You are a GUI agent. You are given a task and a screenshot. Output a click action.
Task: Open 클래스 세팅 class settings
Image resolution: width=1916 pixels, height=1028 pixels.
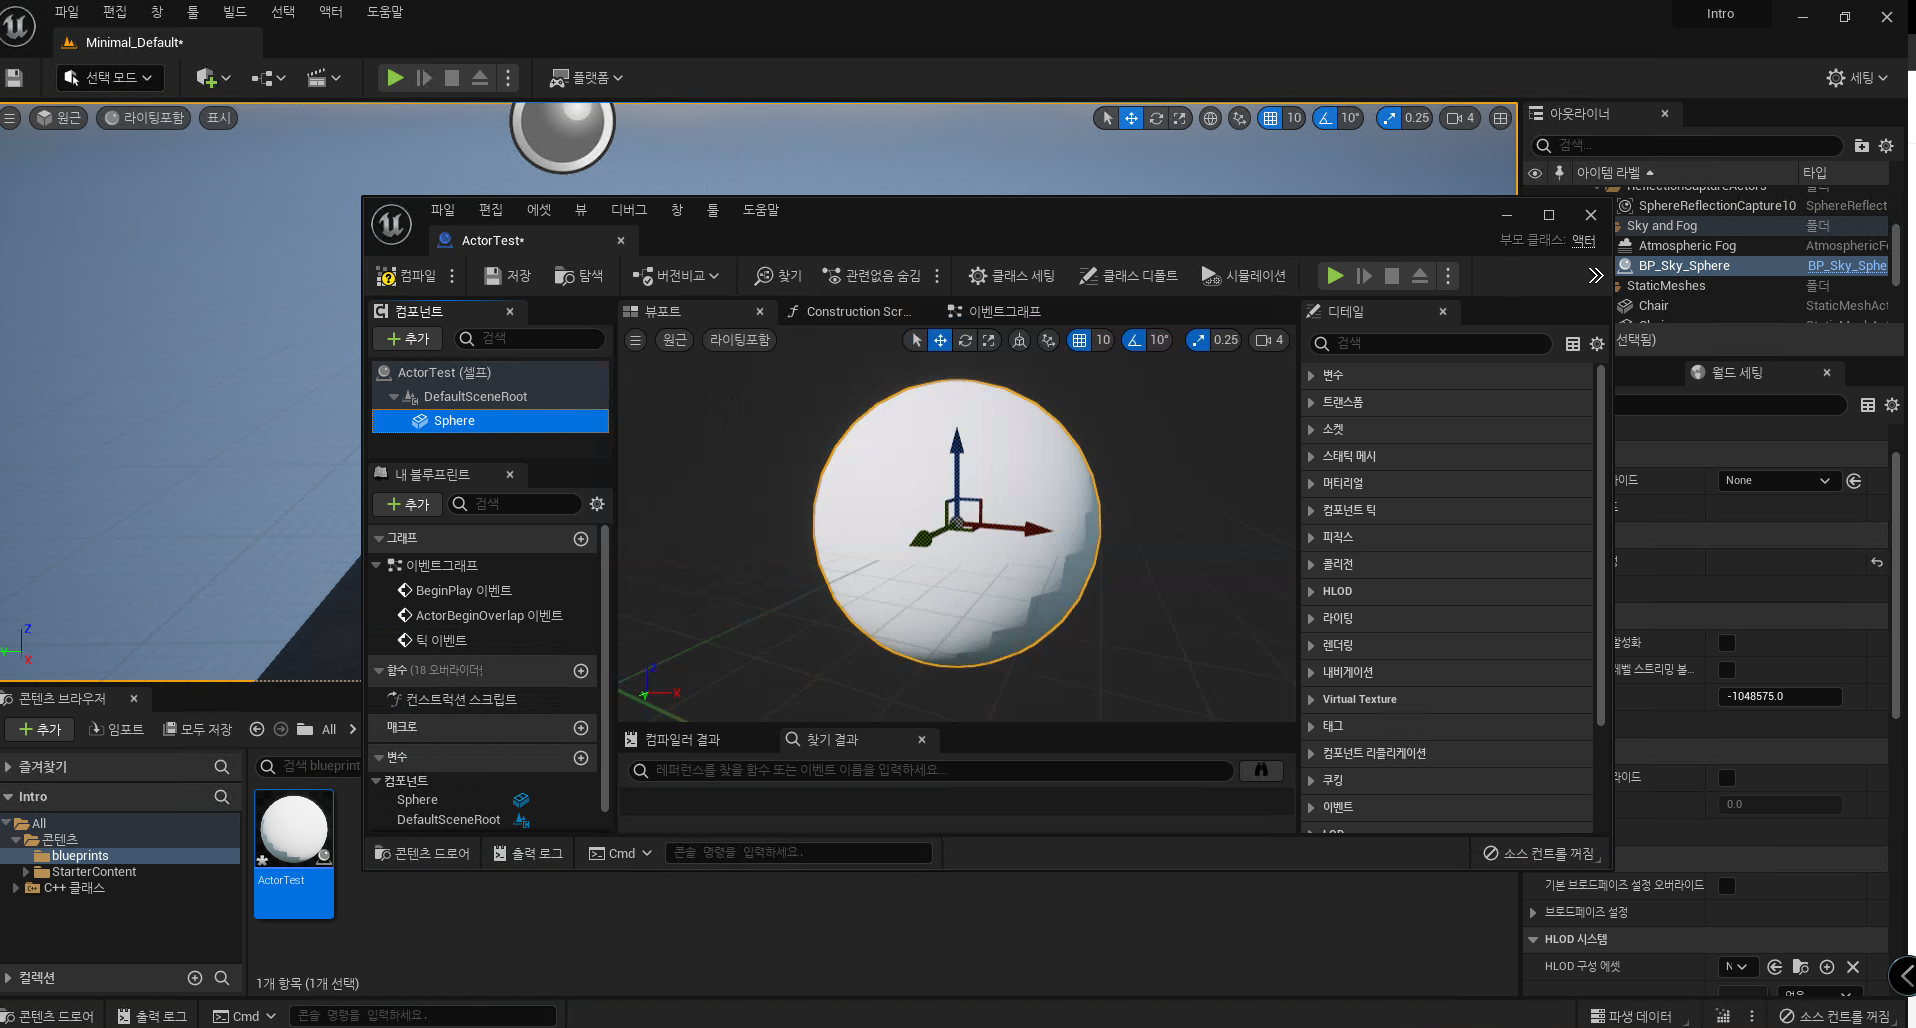pos(1011,276)
